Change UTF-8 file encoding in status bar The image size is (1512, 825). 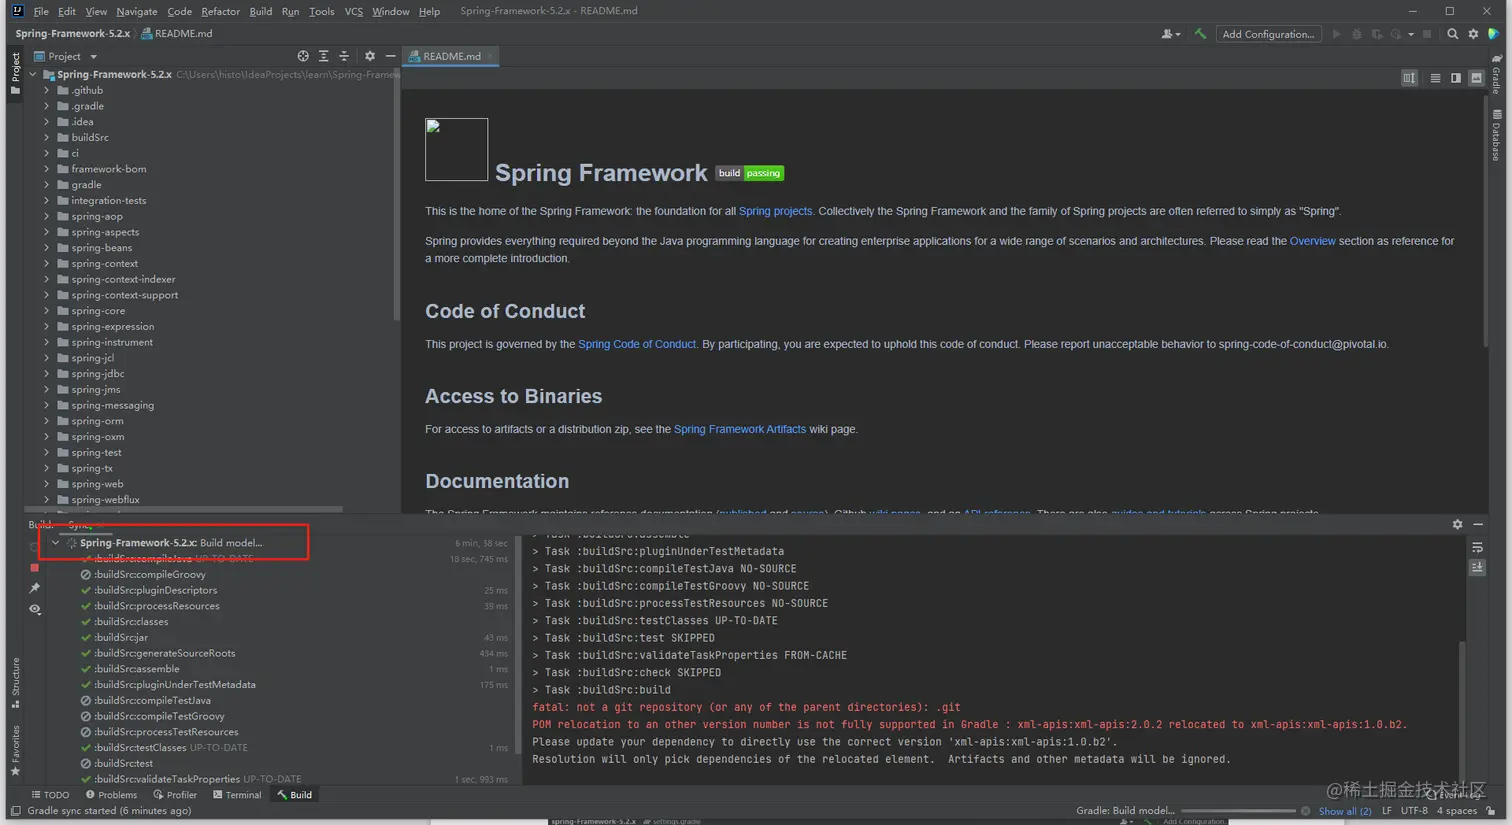pyautogui.click(x=1414, y=811)
